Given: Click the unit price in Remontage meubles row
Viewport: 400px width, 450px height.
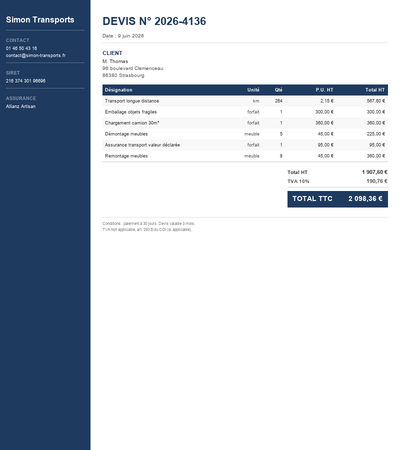Looking at the screenshot, I should [x=326, y=156].
